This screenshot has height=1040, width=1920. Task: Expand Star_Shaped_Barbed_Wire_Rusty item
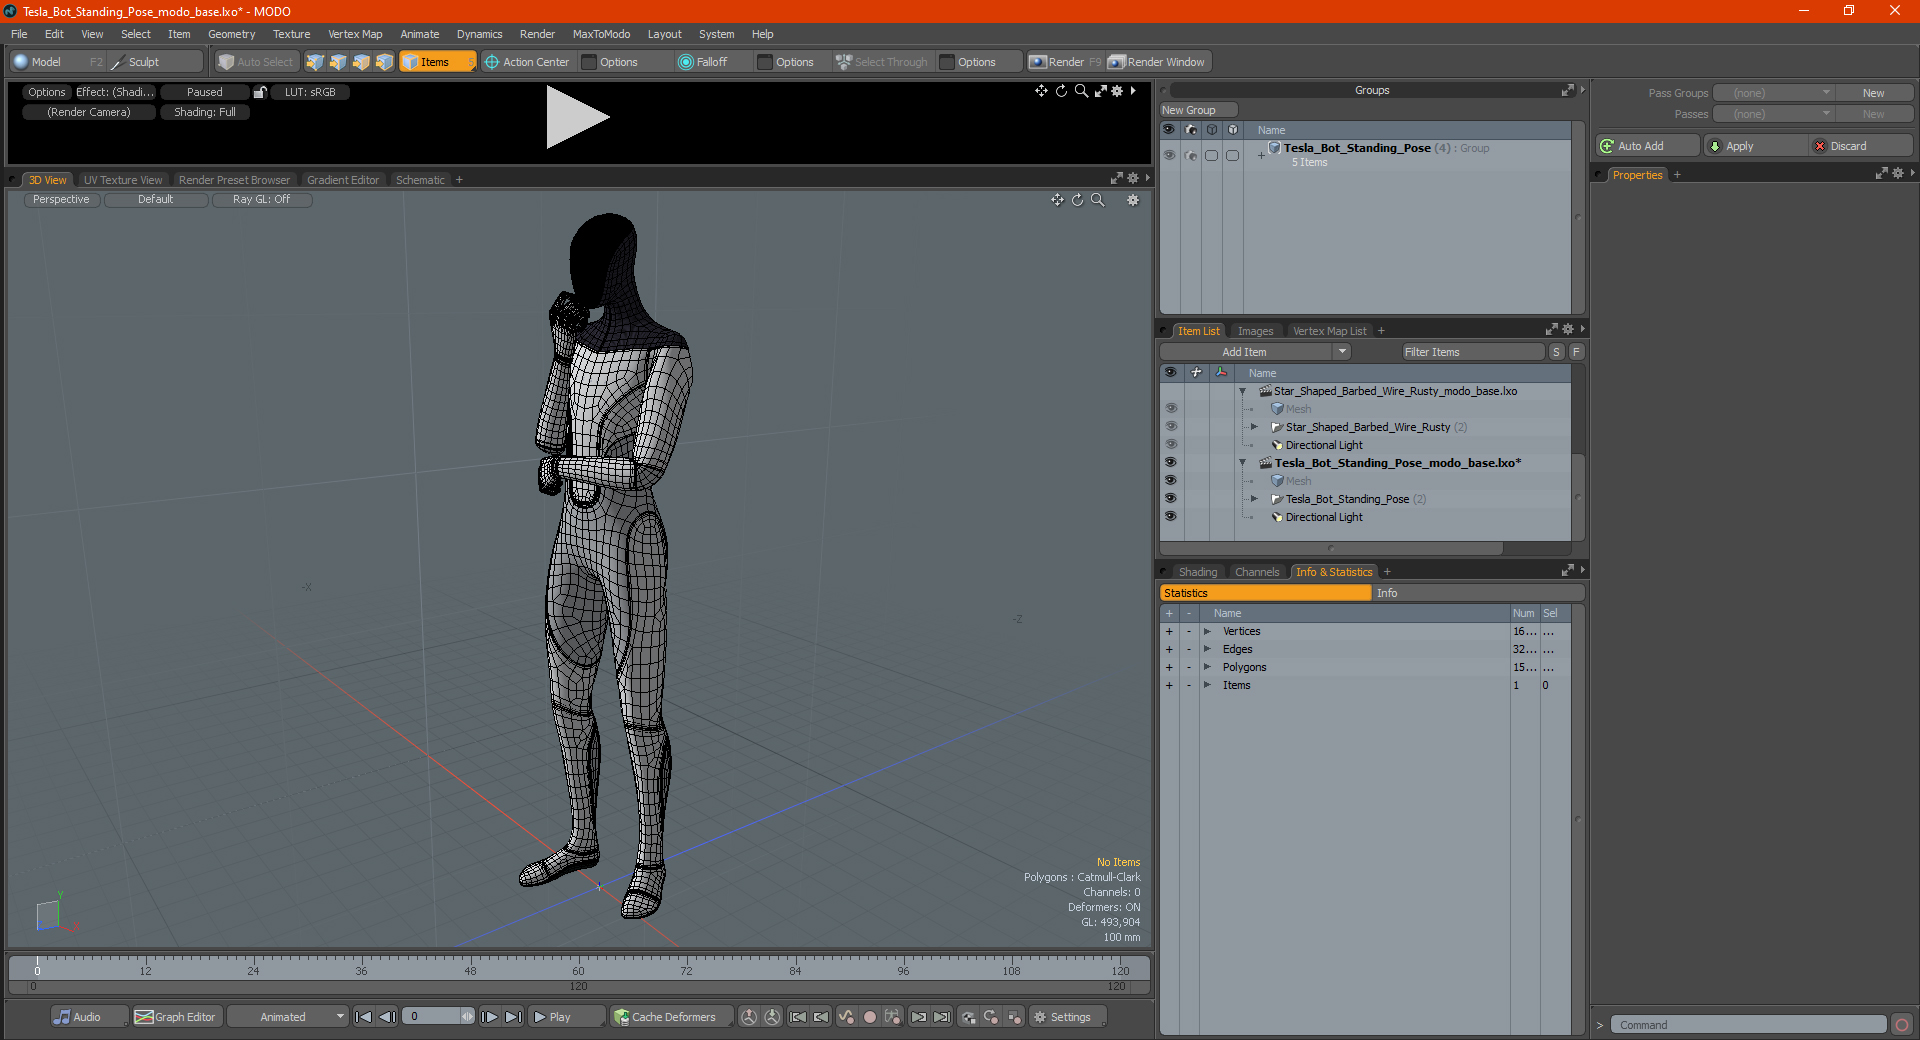[x=1254, y=427]
